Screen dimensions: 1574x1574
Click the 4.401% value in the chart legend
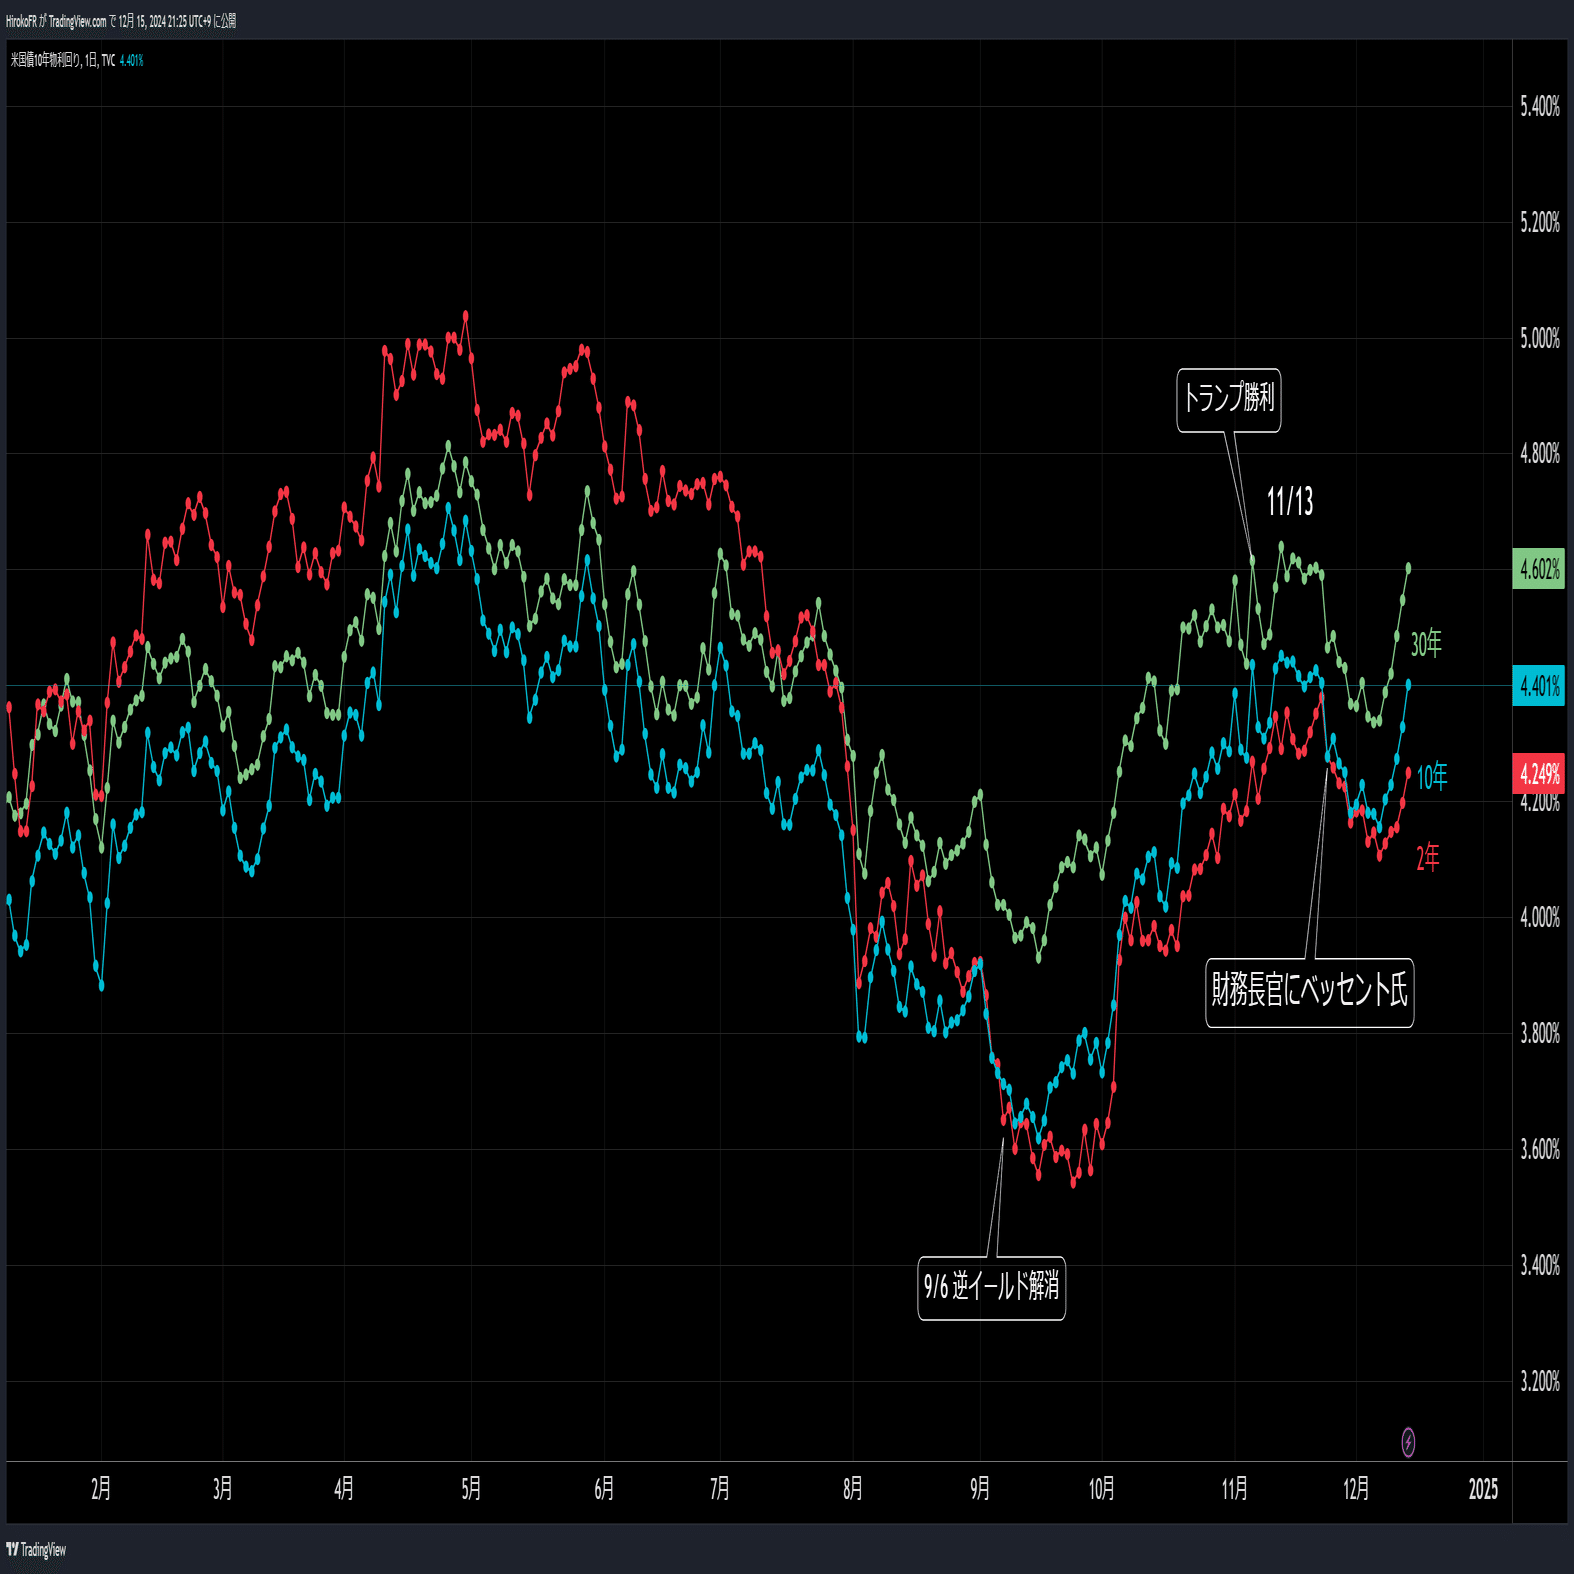(x=132, y=61)
